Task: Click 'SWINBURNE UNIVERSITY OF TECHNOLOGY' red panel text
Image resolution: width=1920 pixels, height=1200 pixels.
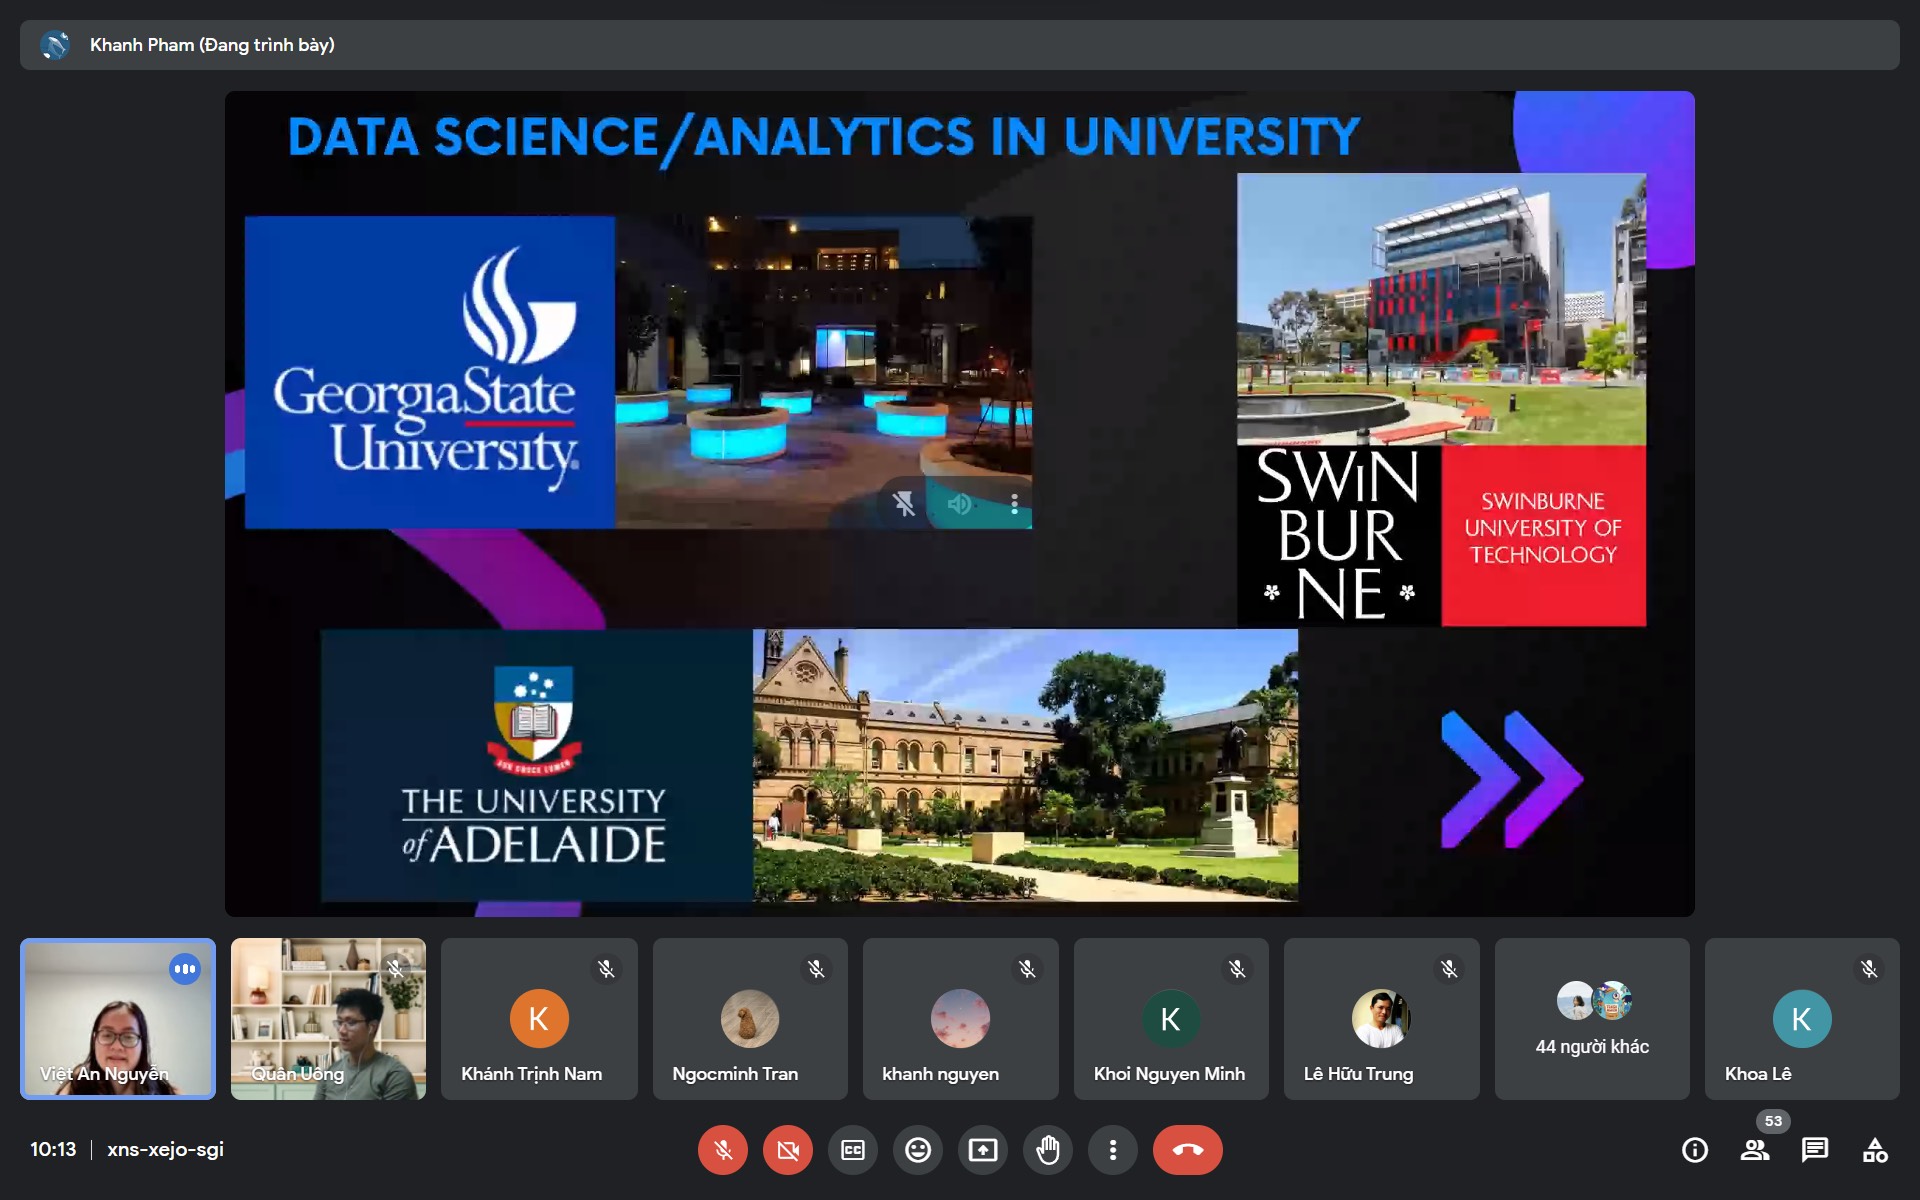Action: (x=1543, y=528)
